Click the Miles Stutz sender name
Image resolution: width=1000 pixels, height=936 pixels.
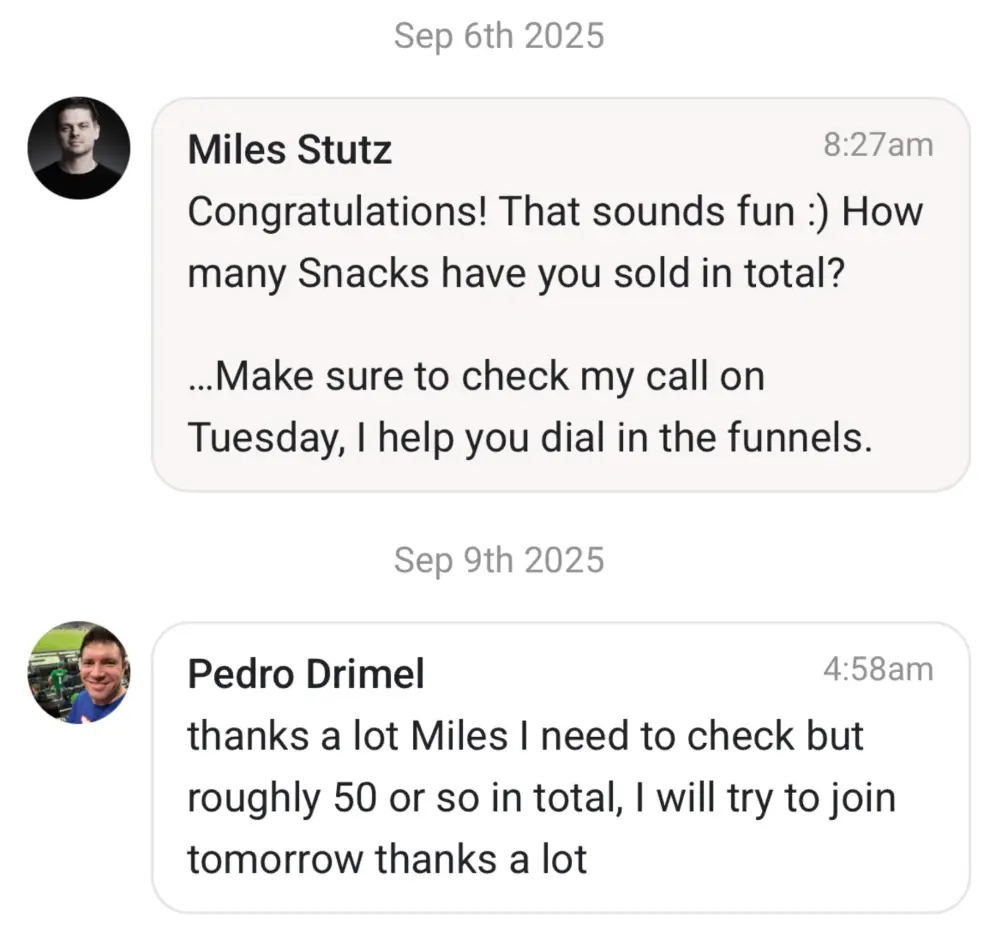(x=290, y=151)
